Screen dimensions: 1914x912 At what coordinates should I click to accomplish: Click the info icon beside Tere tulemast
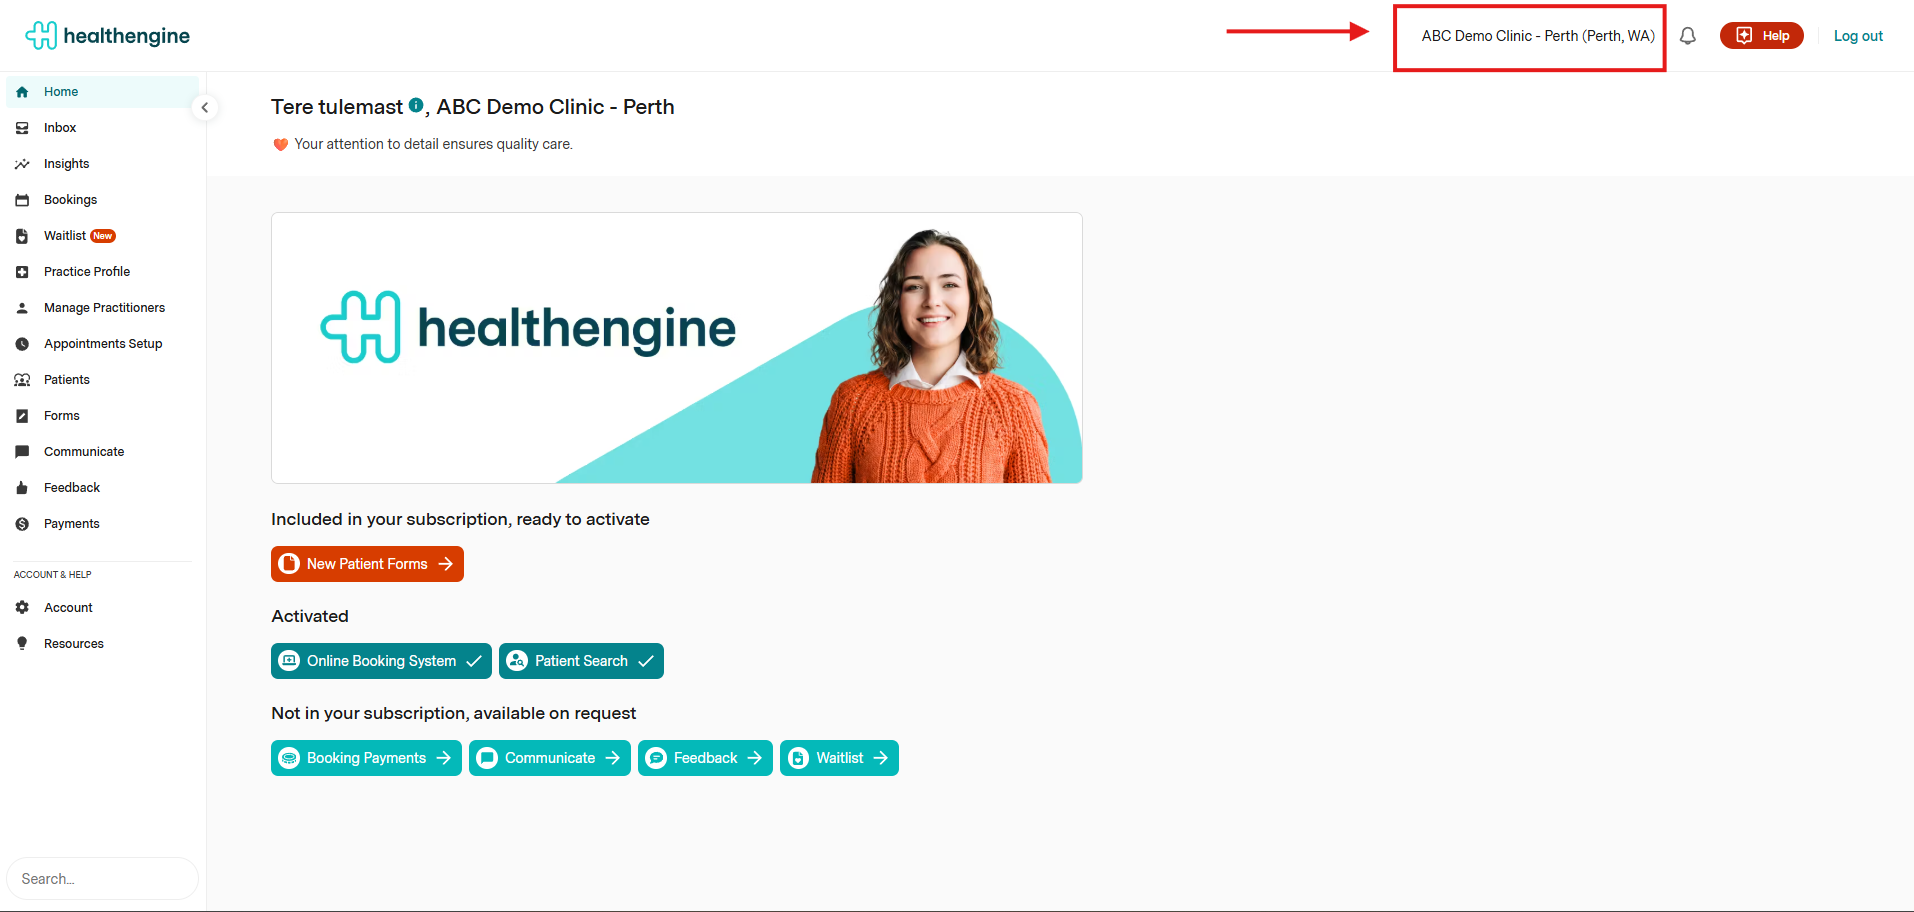tap(416, 105)
